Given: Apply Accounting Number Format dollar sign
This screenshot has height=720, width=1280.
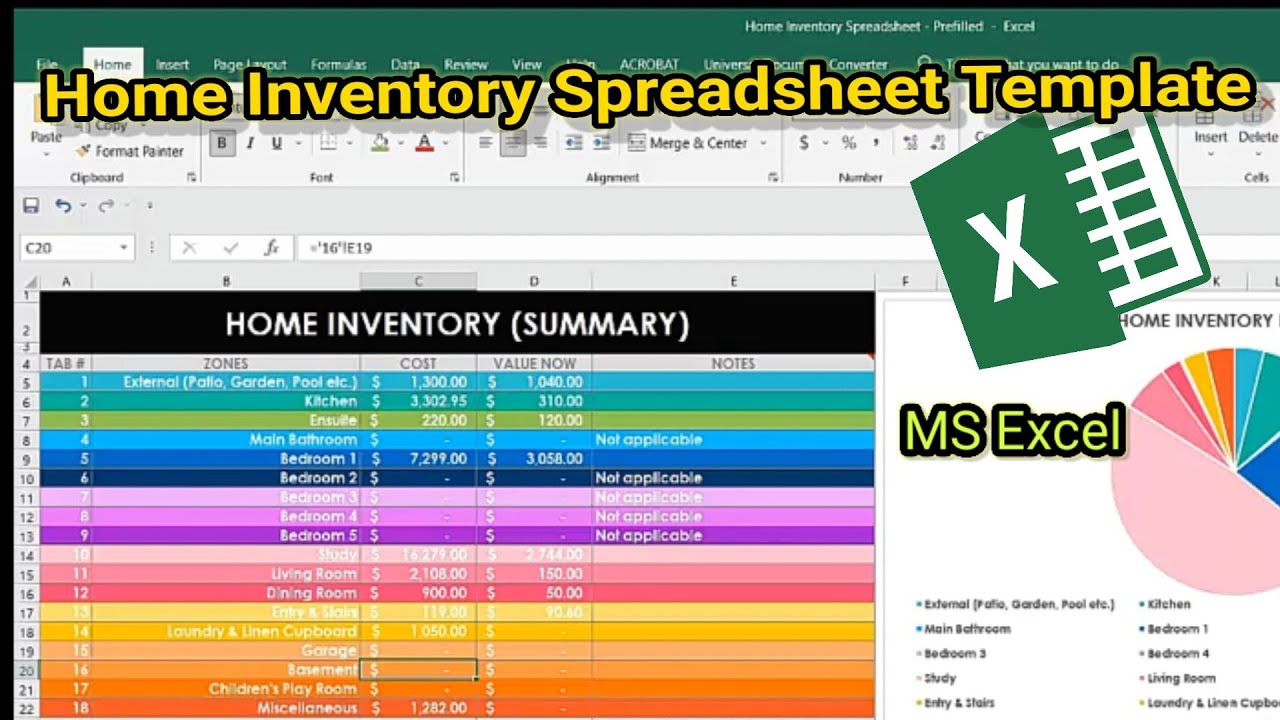Looking at the screenshot, I should pos(804,143).
